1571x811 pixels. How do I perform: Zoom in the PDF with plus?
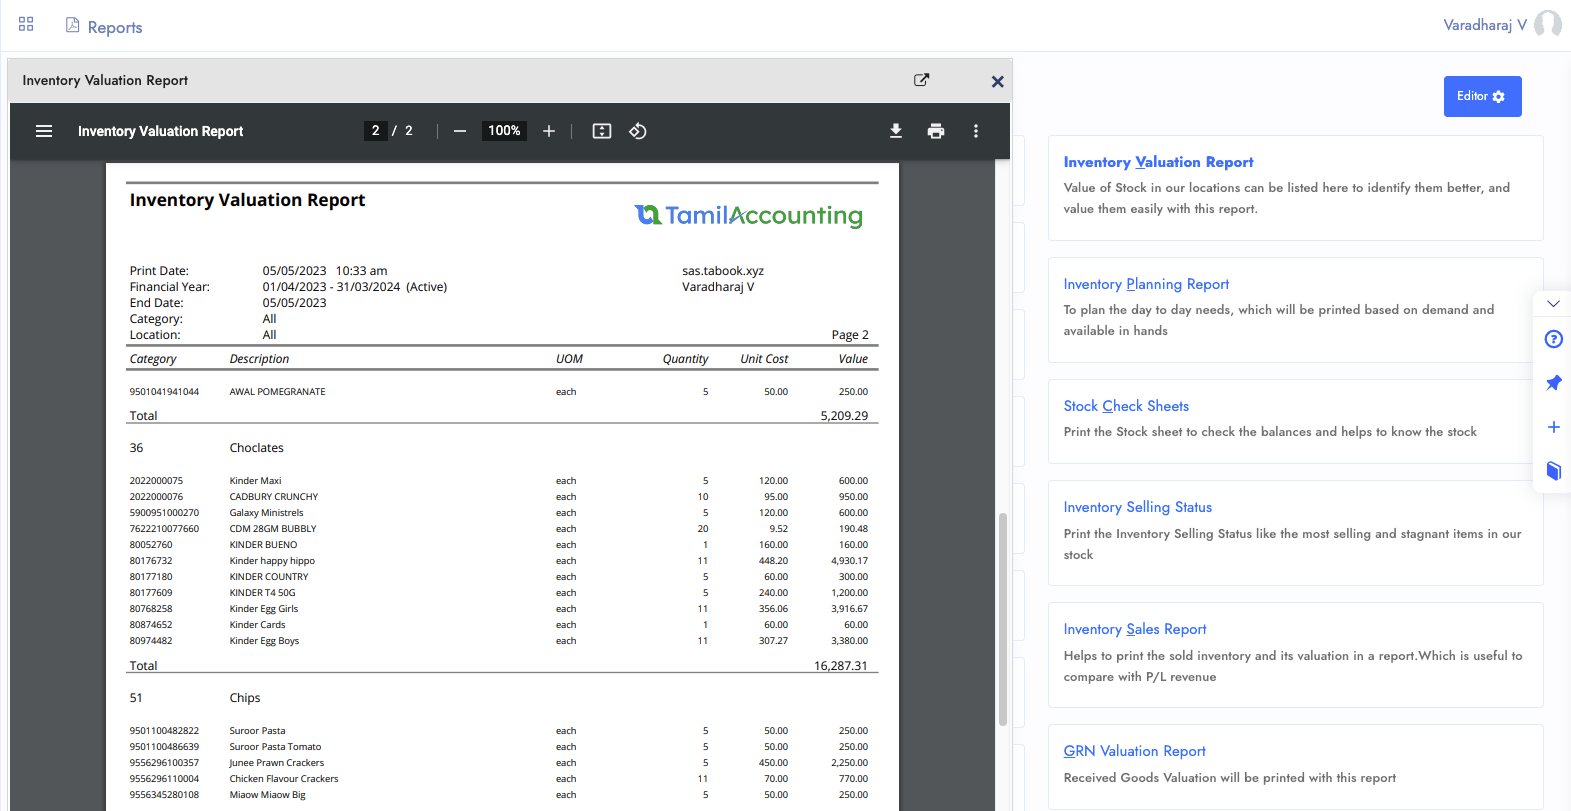[549, 131]
